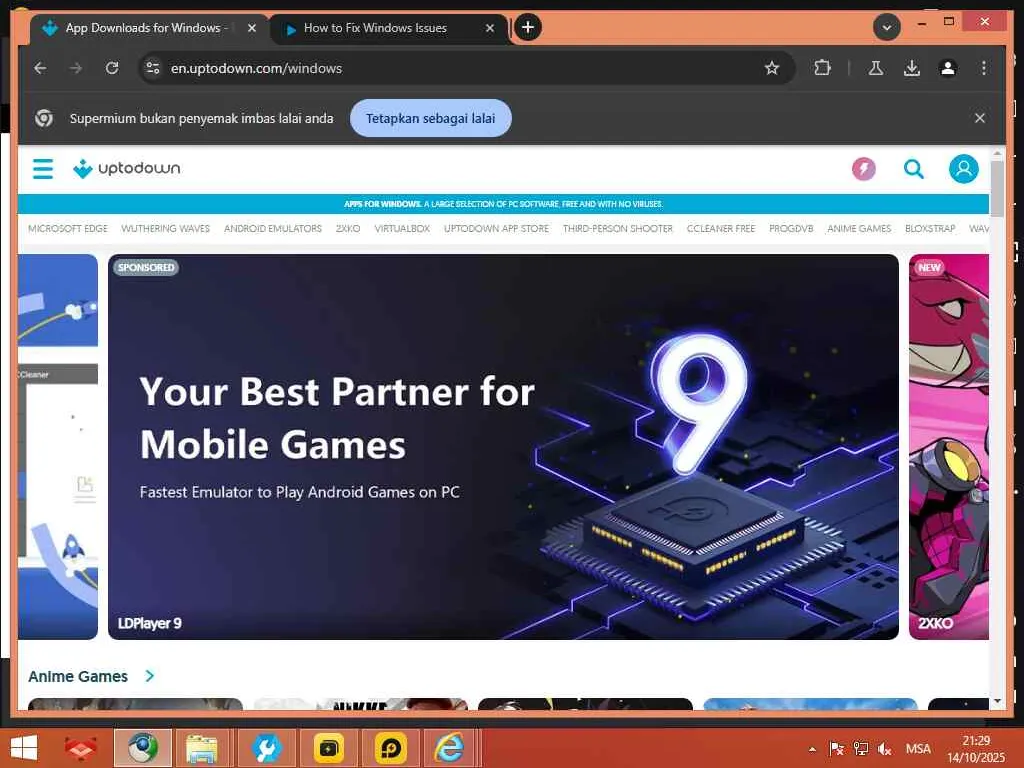This screenshot has width=1024, height=768.
Task: Open the 2XKO new game banner
Action: click(949, 447)
